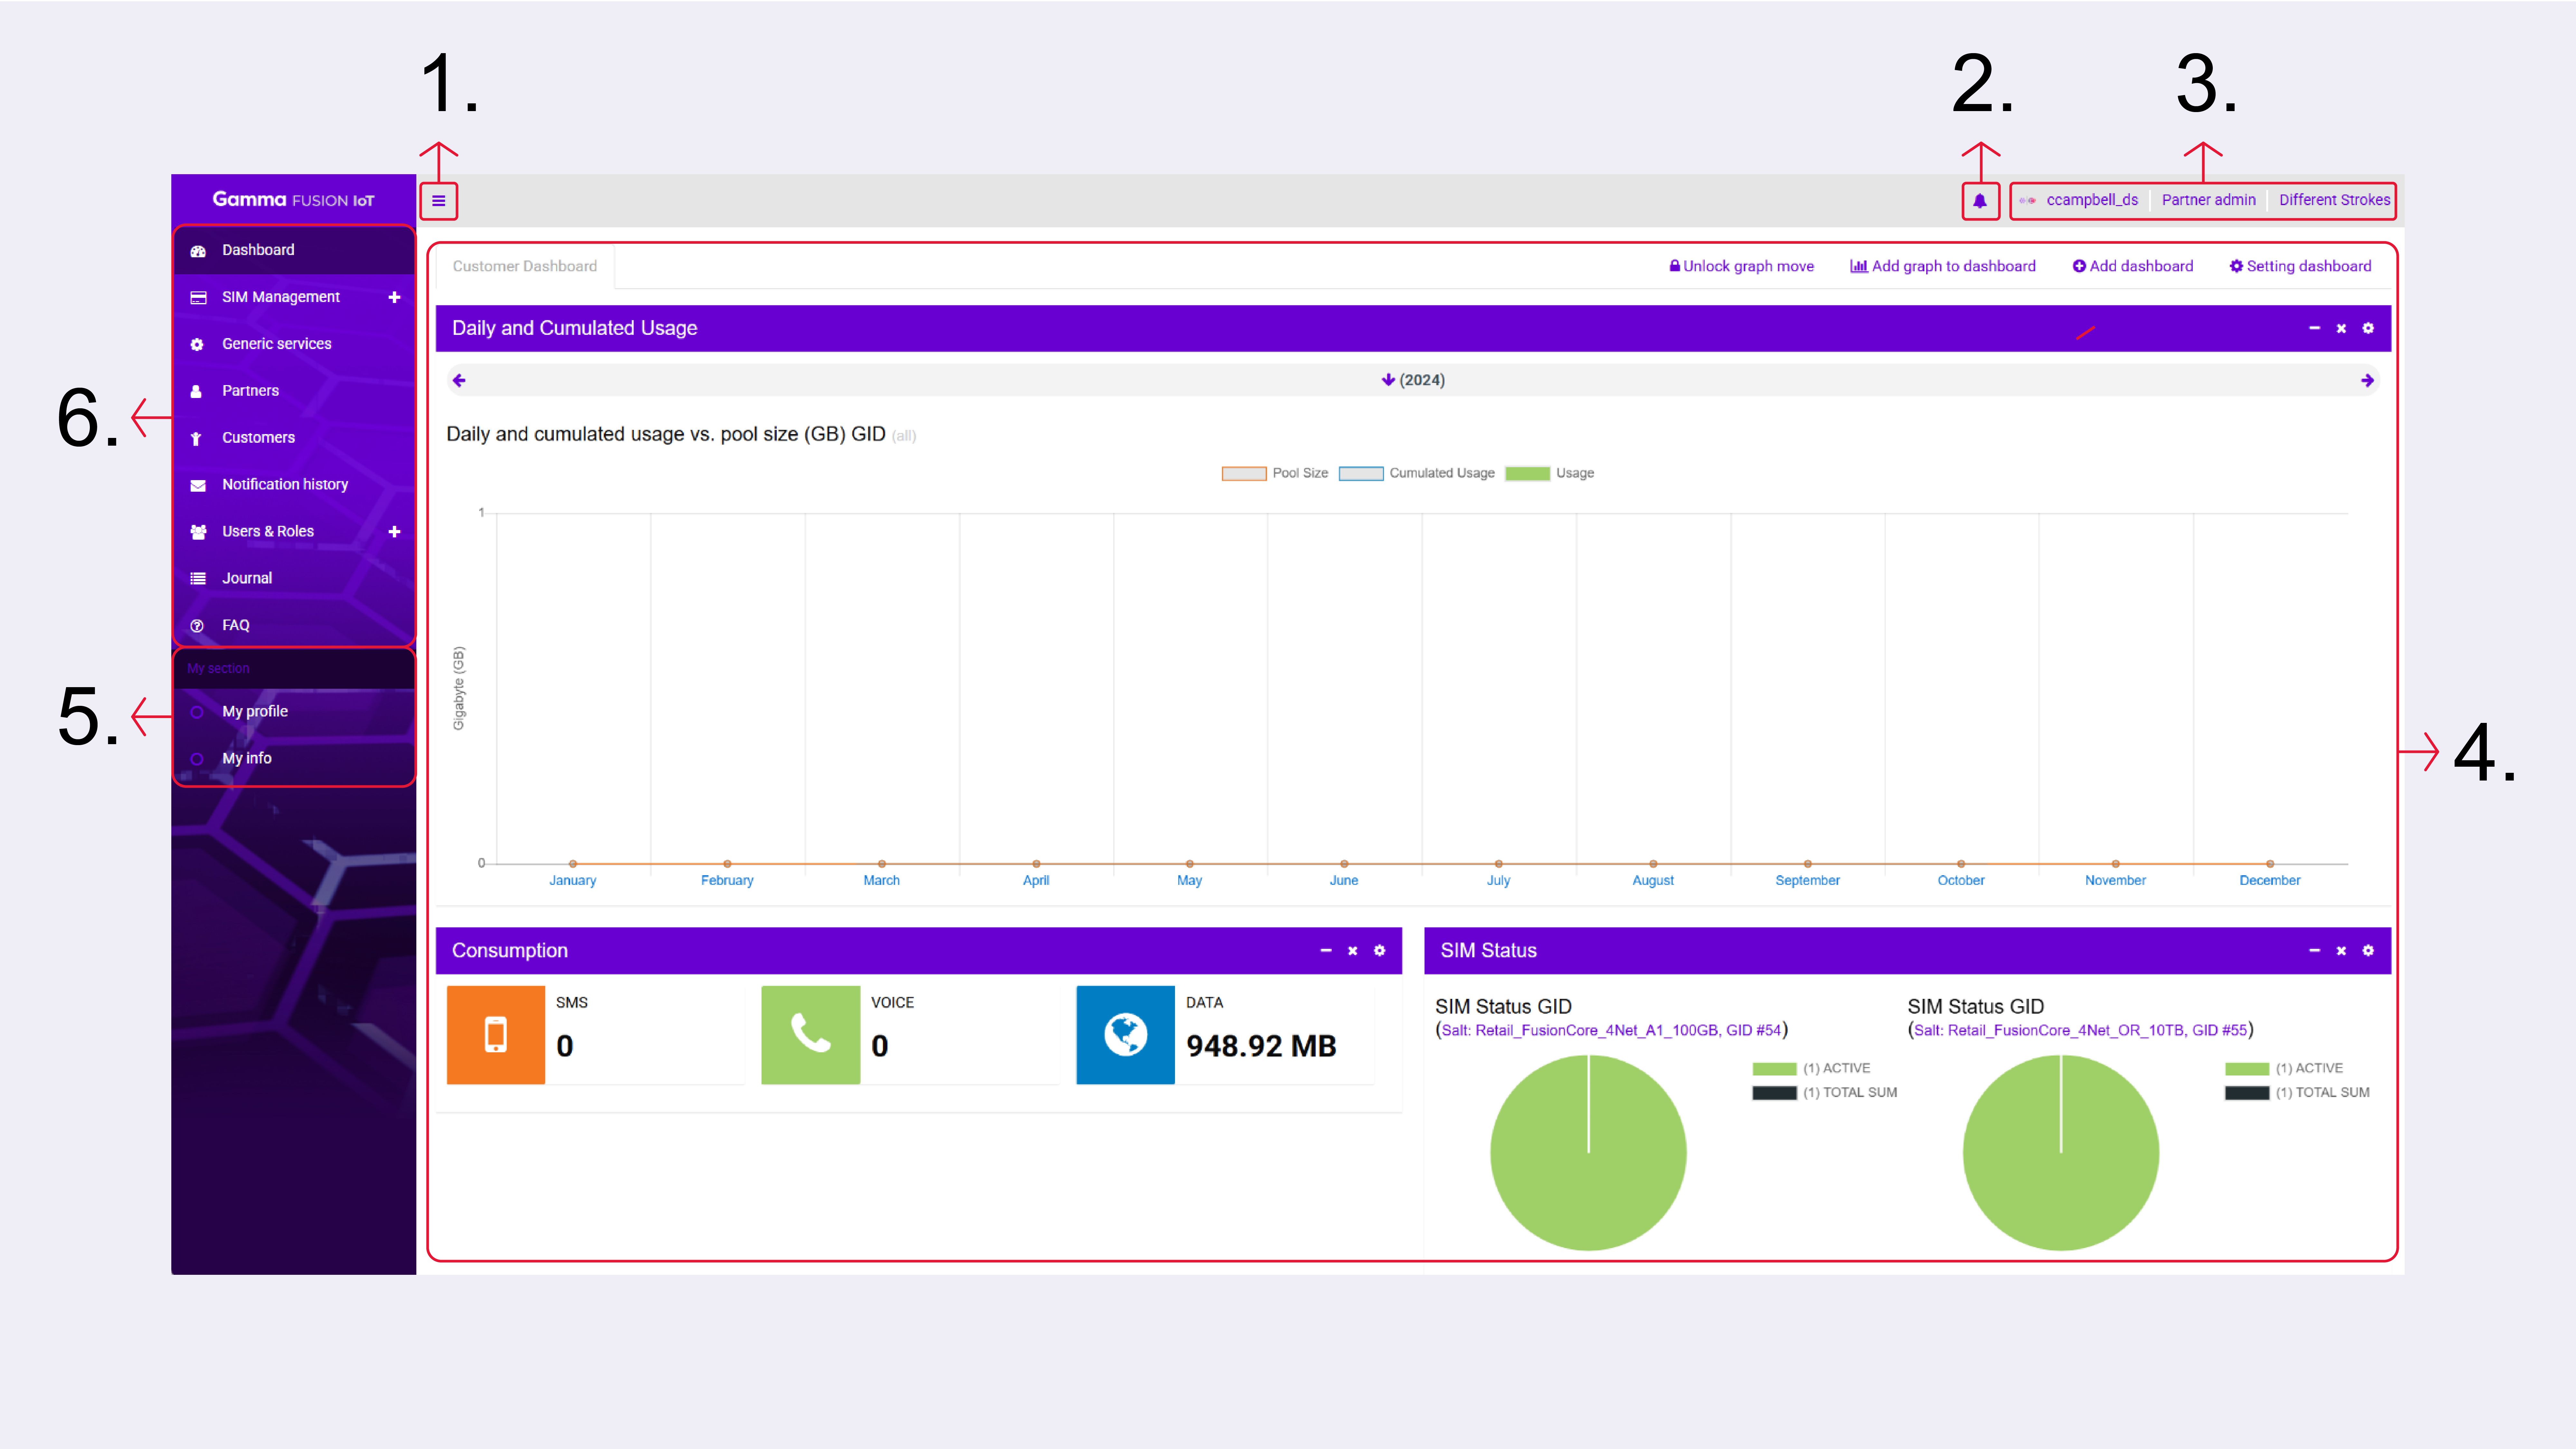This screenshot has height=1449, width=2576.
Task: Open Consumption panel settings gear
Action: (x=1379, y=951)
